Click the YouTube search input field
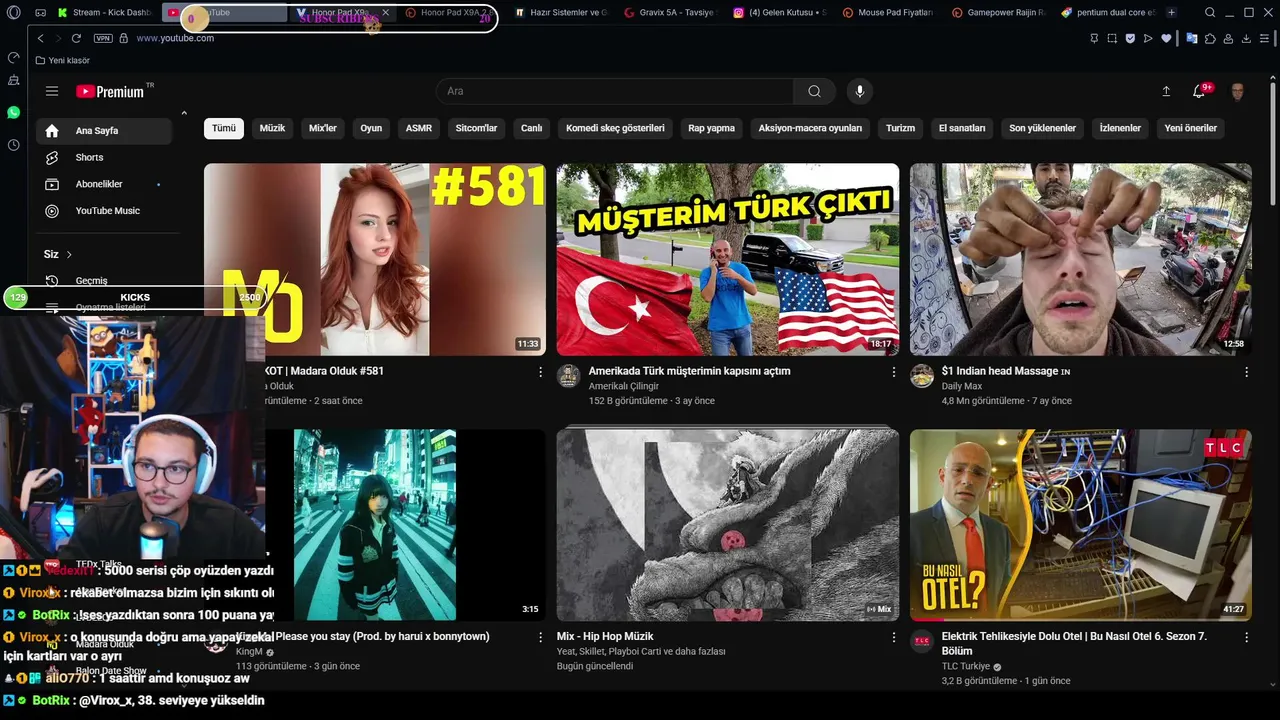This screenshot has width=1280, height=720. coord(615,91)
